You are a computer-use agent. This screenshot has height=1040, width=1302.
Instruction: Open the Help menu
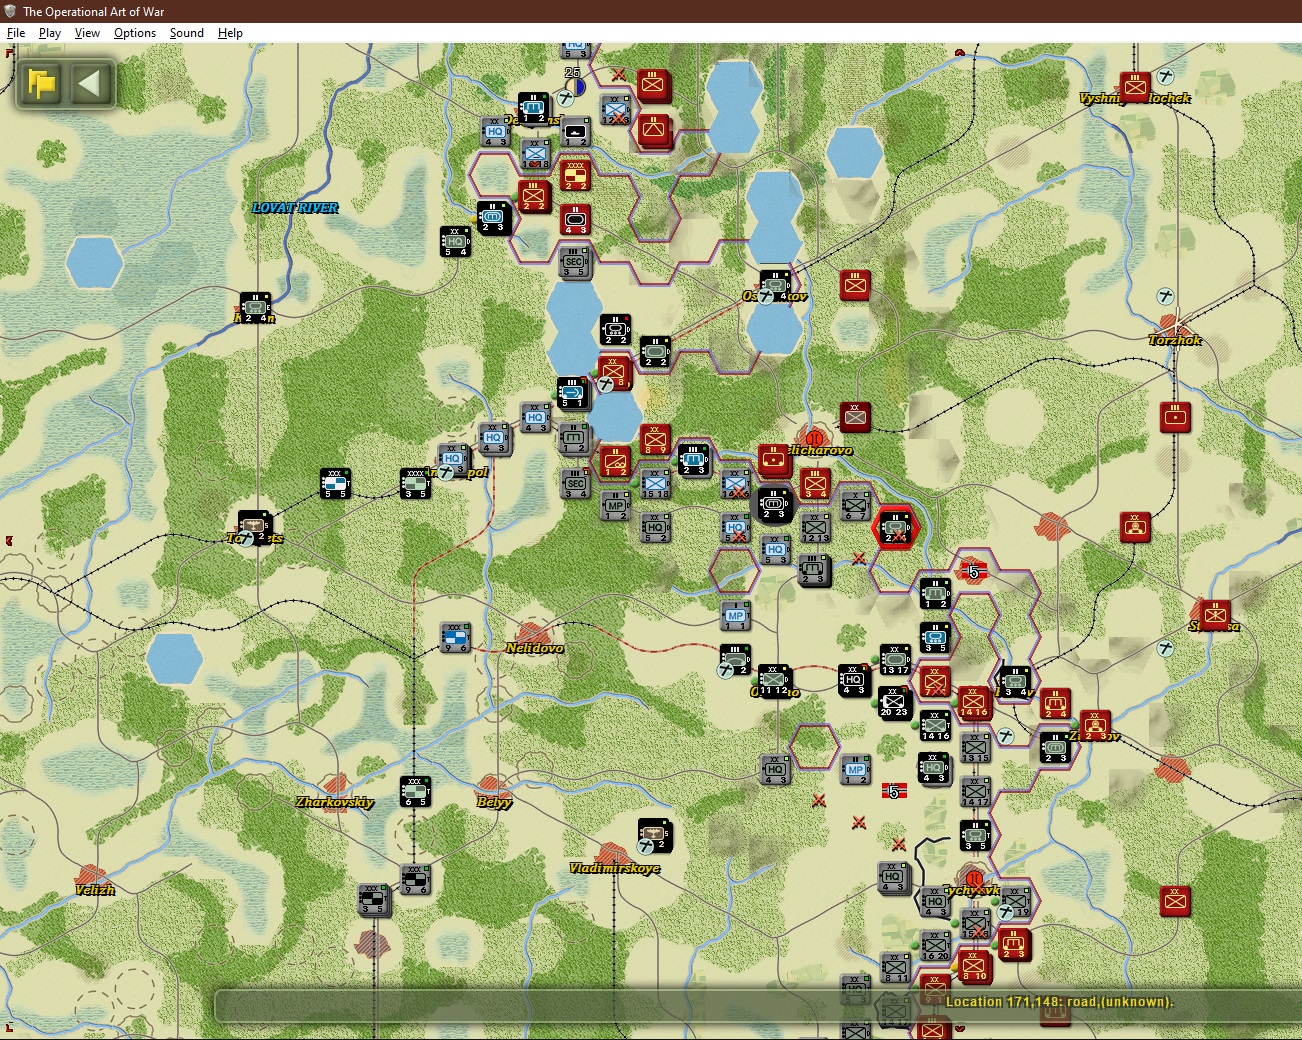[231, 33]
